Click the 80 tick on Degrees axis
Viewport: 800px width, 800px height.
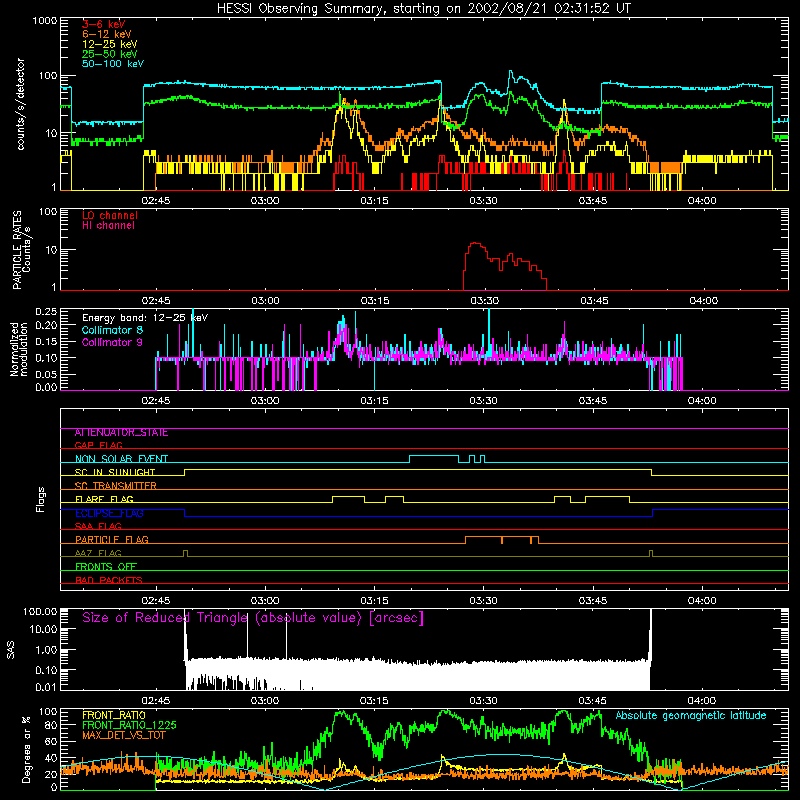point(51,725)
